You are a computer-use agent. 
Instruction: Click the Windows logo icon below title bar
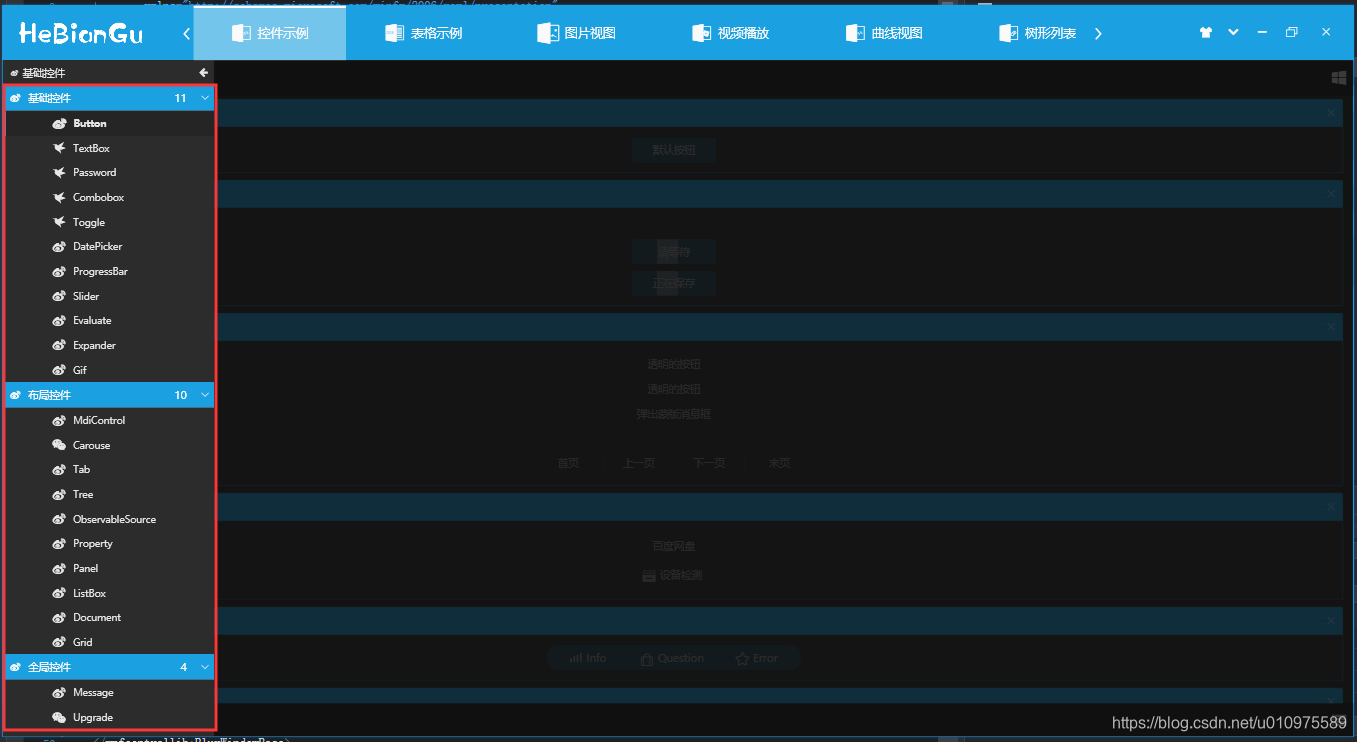[1338, 77]
